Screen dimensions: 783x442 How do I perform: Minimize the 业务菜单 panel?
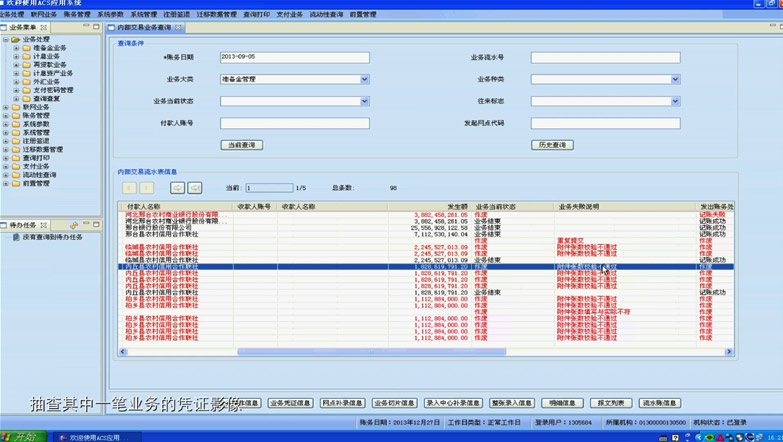(87, 28)
